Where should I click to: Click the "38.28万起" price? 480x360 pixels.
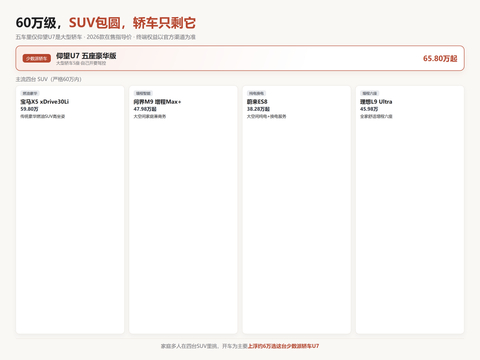tap(258, 109)
